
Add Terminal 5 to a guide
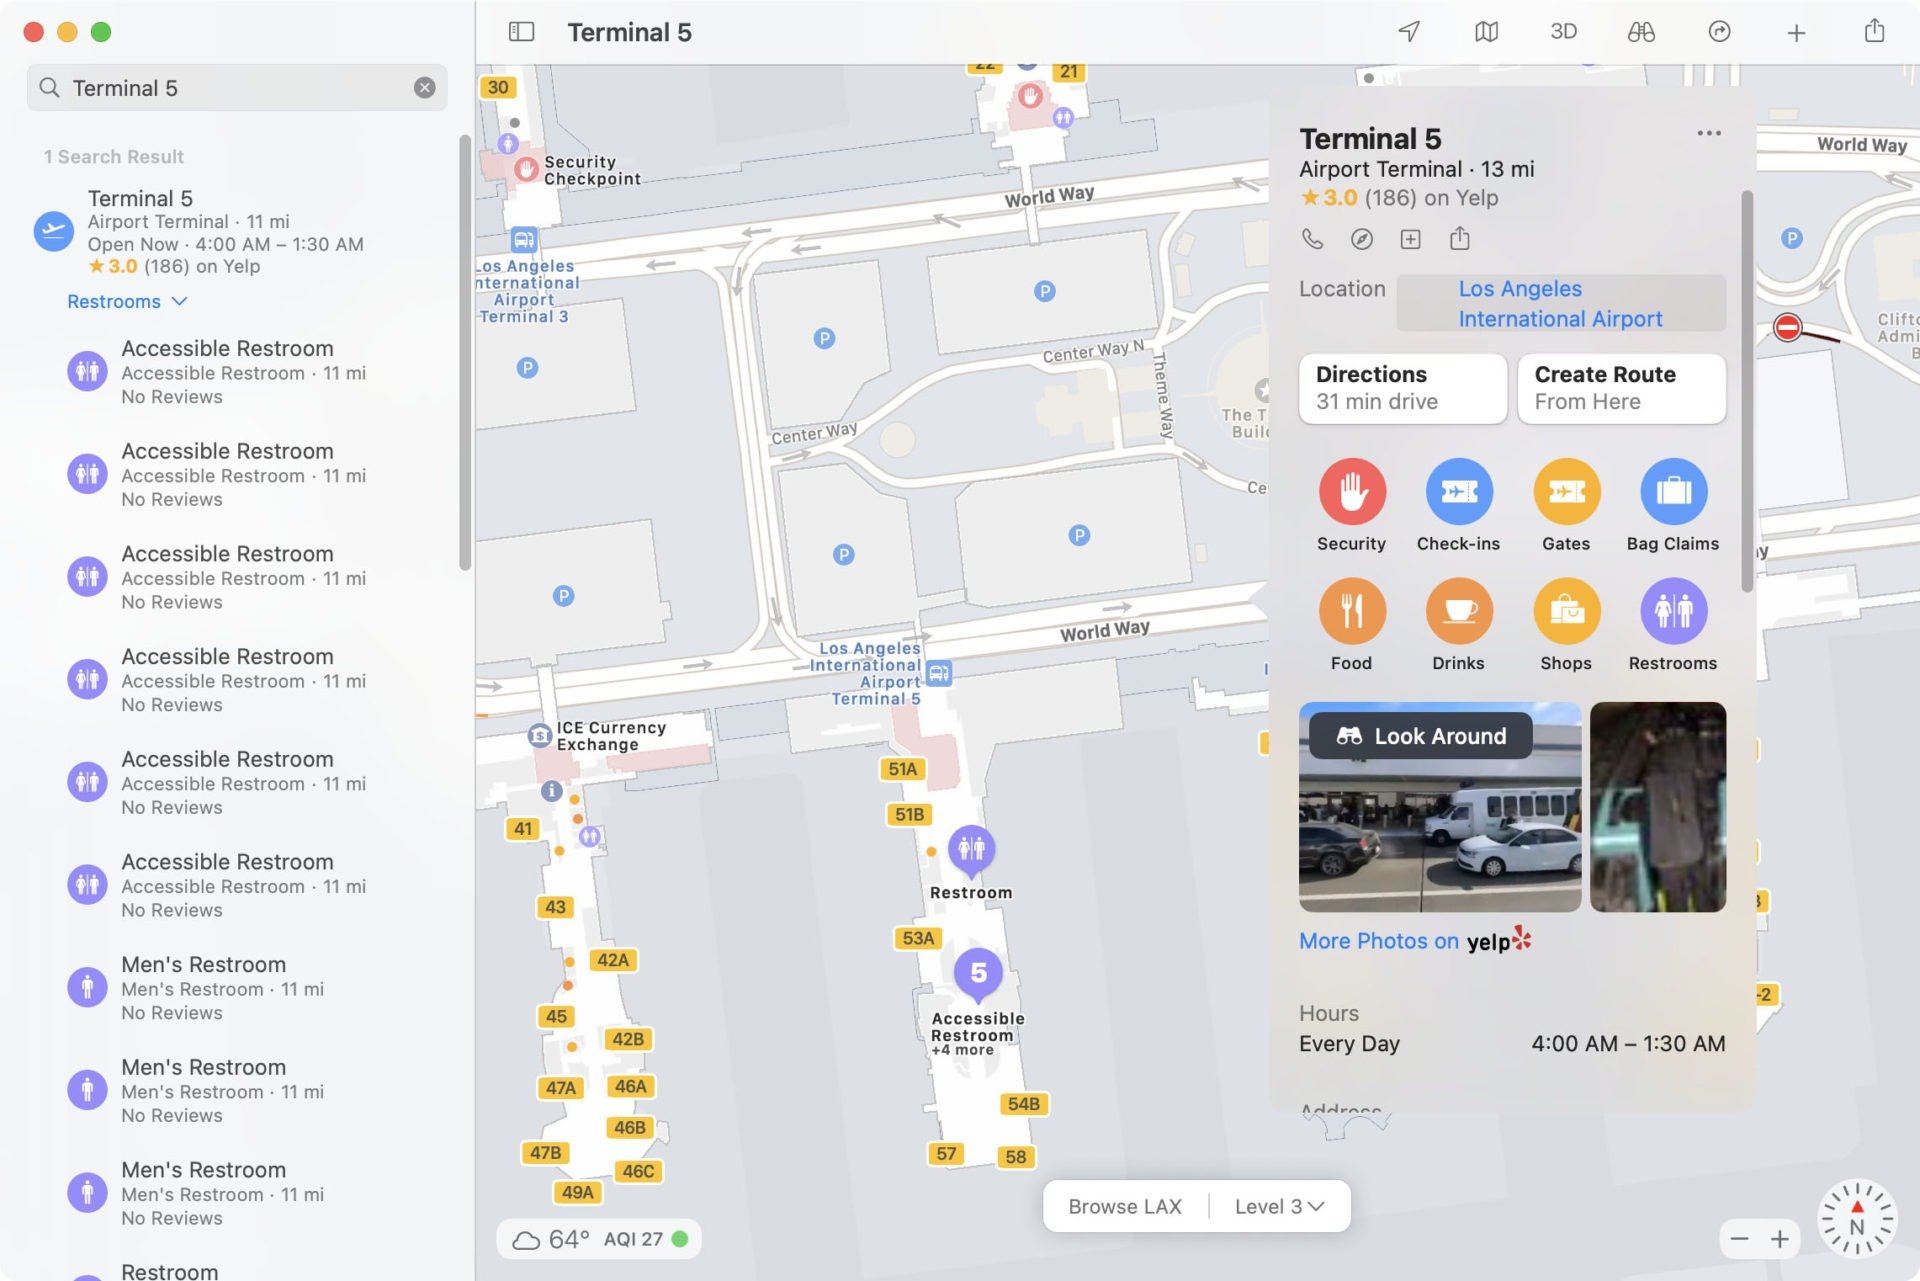(x=1410, y=239)
